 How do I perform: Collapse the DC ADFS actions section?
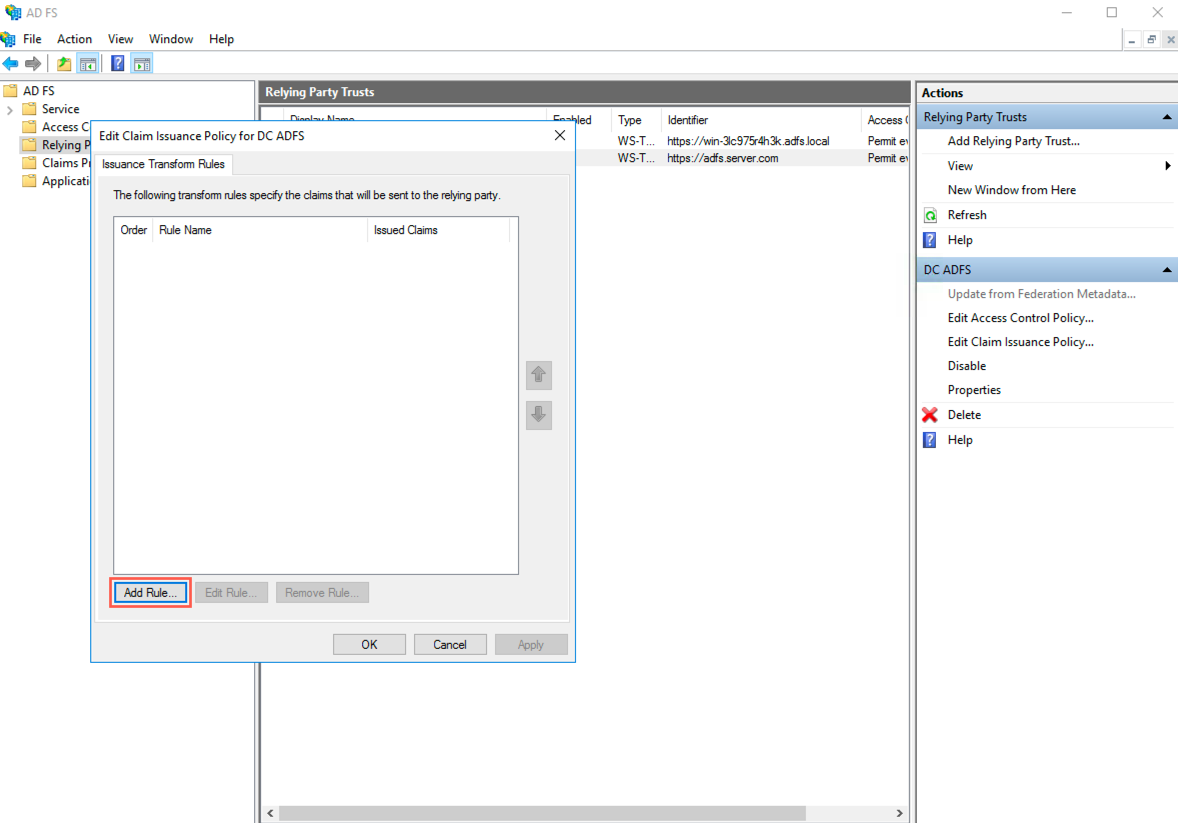click(1166, 268)
